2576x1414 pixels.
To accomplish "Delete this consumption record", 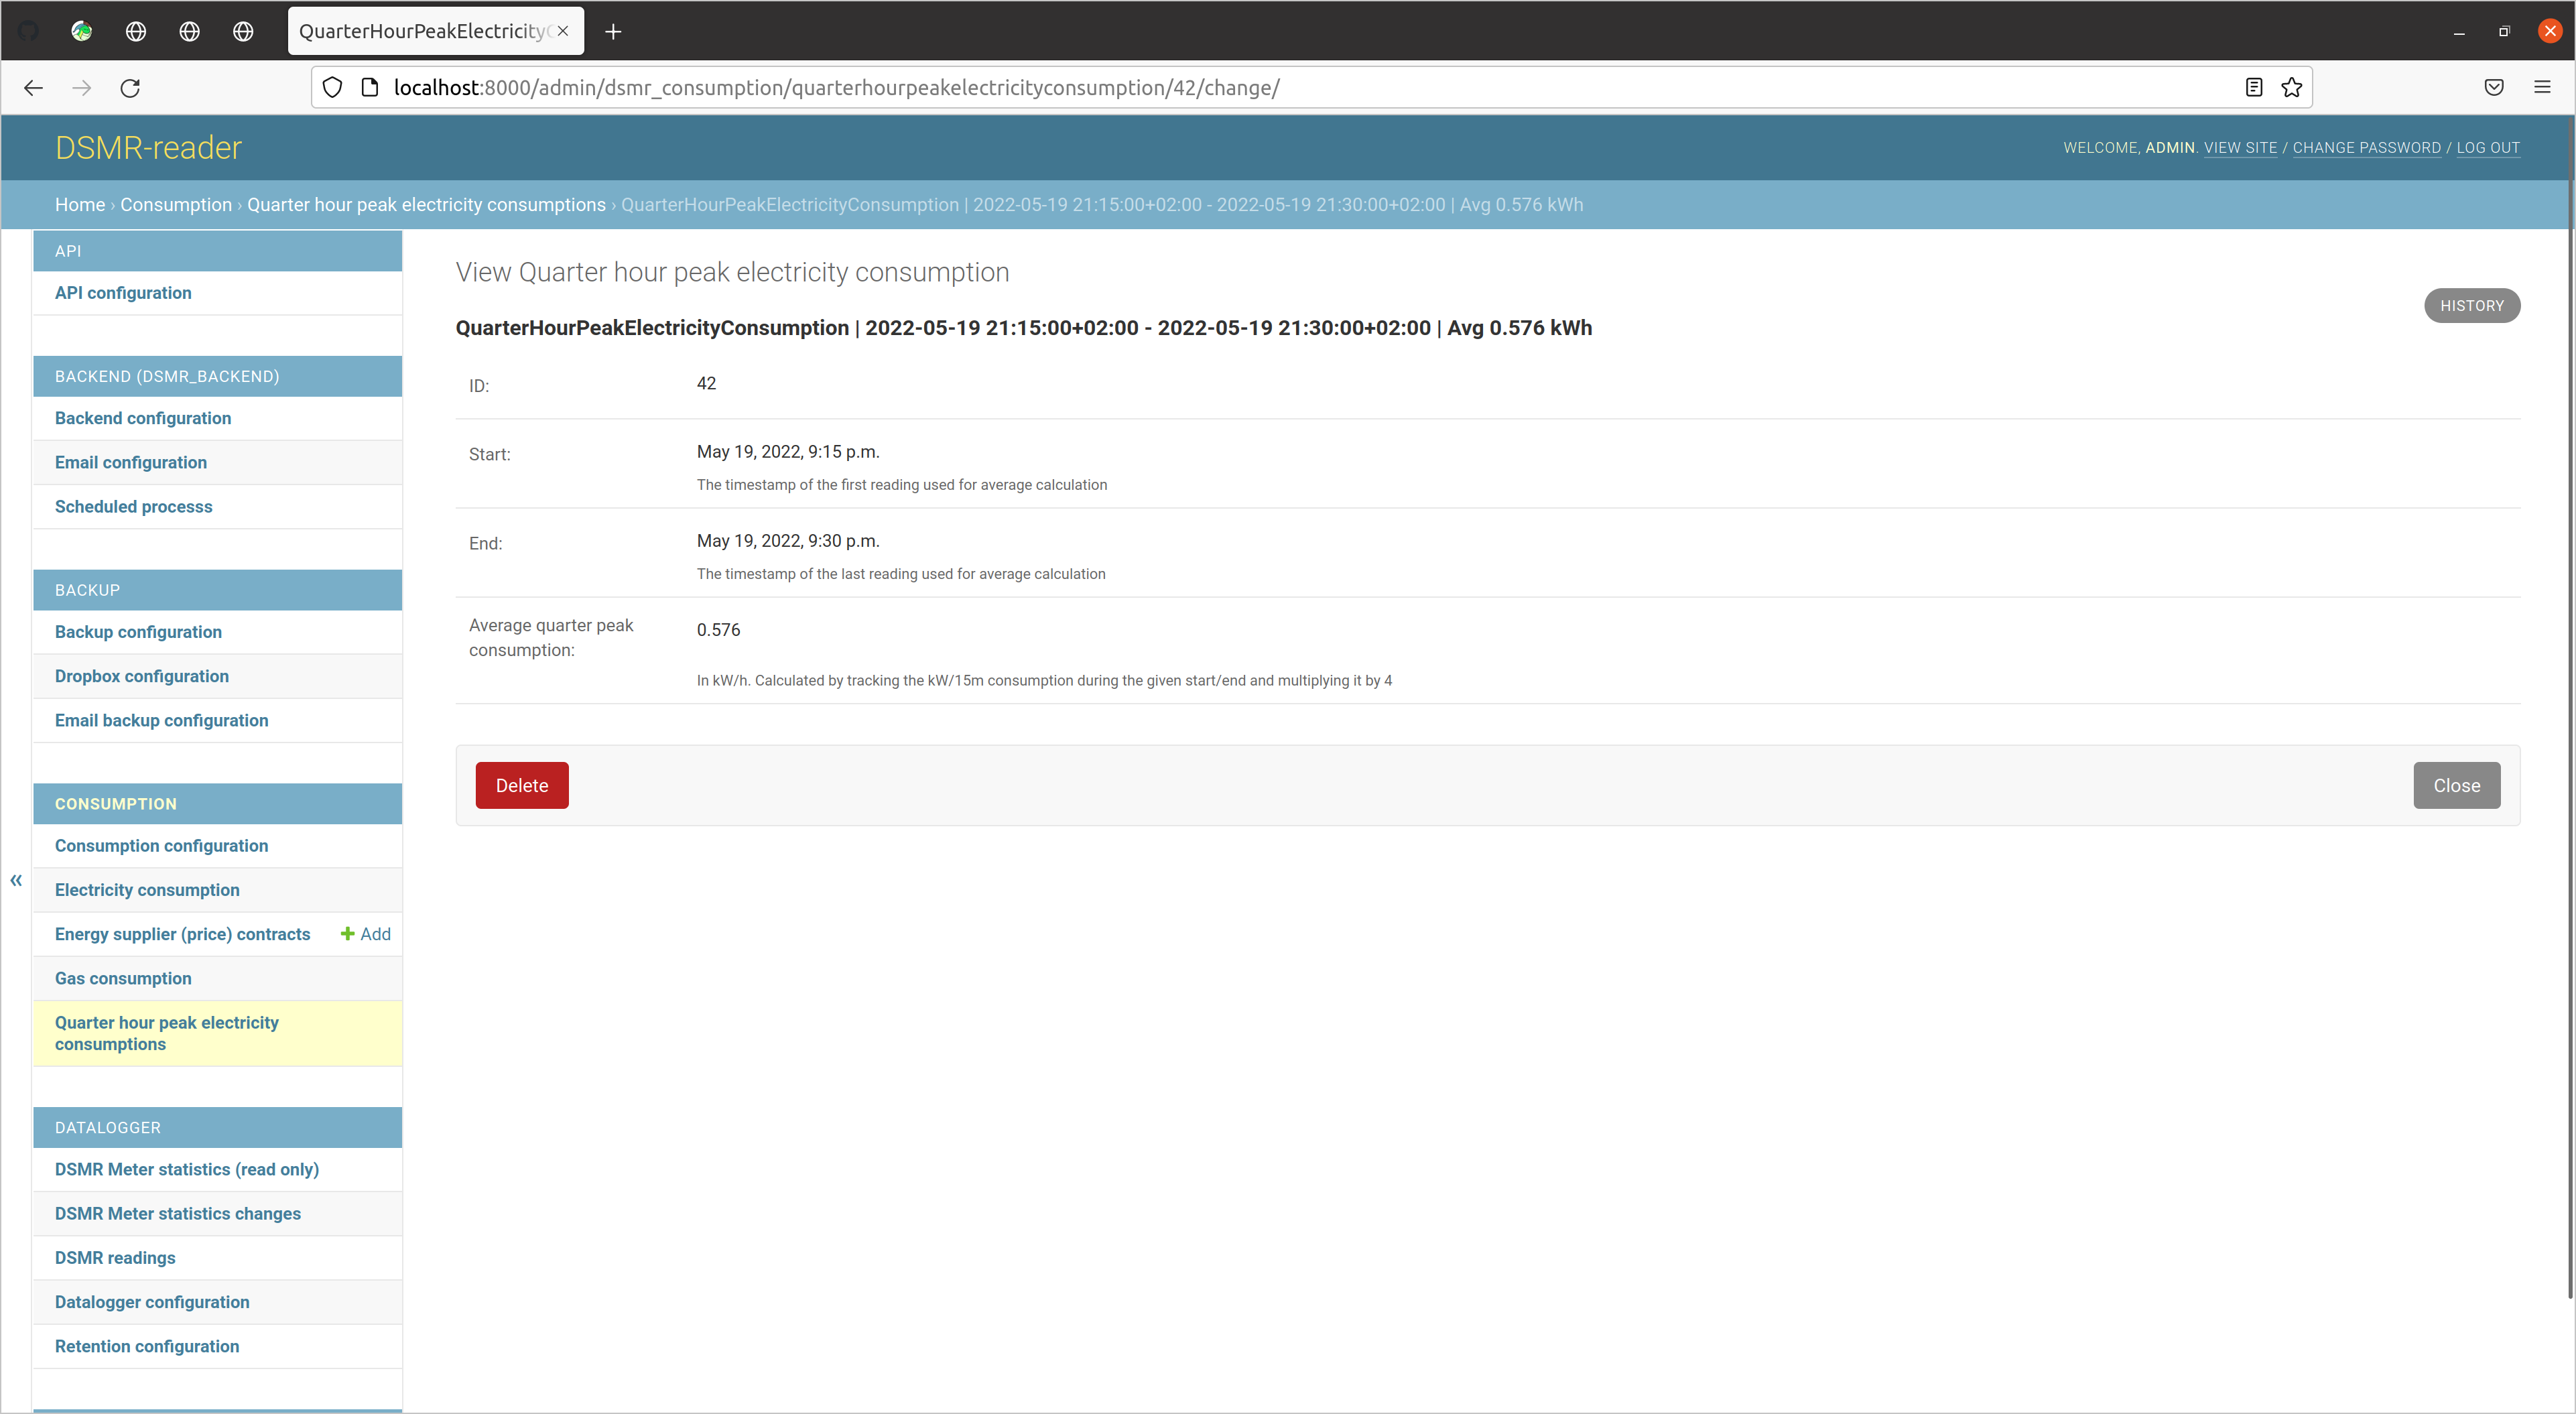I will pos(521,785).
